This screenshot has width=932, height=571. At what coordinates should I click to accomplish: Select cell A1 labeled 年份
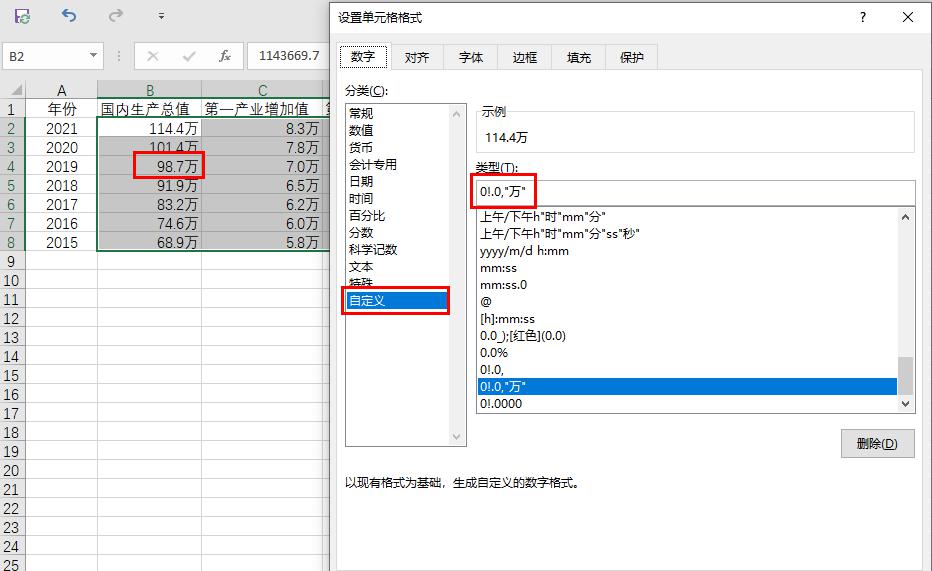pyautogui.click(x=62, y=109)
